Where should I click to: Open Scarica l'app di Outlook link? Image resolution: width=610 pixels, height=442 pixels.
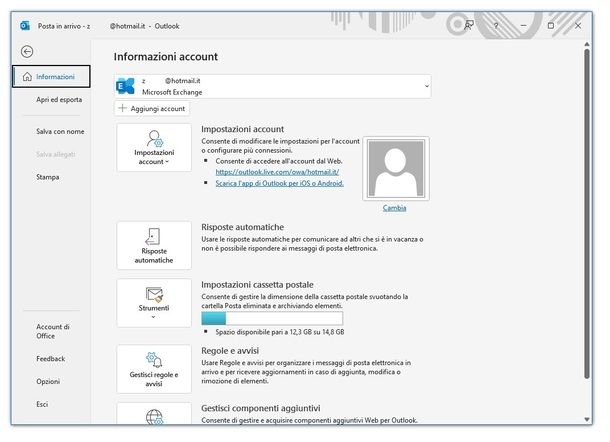(279, 183)
